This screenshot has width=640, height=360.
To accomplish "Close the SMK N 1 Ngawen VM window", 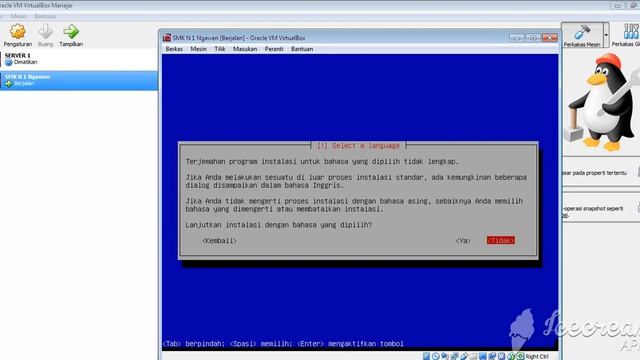I will 549,38.
